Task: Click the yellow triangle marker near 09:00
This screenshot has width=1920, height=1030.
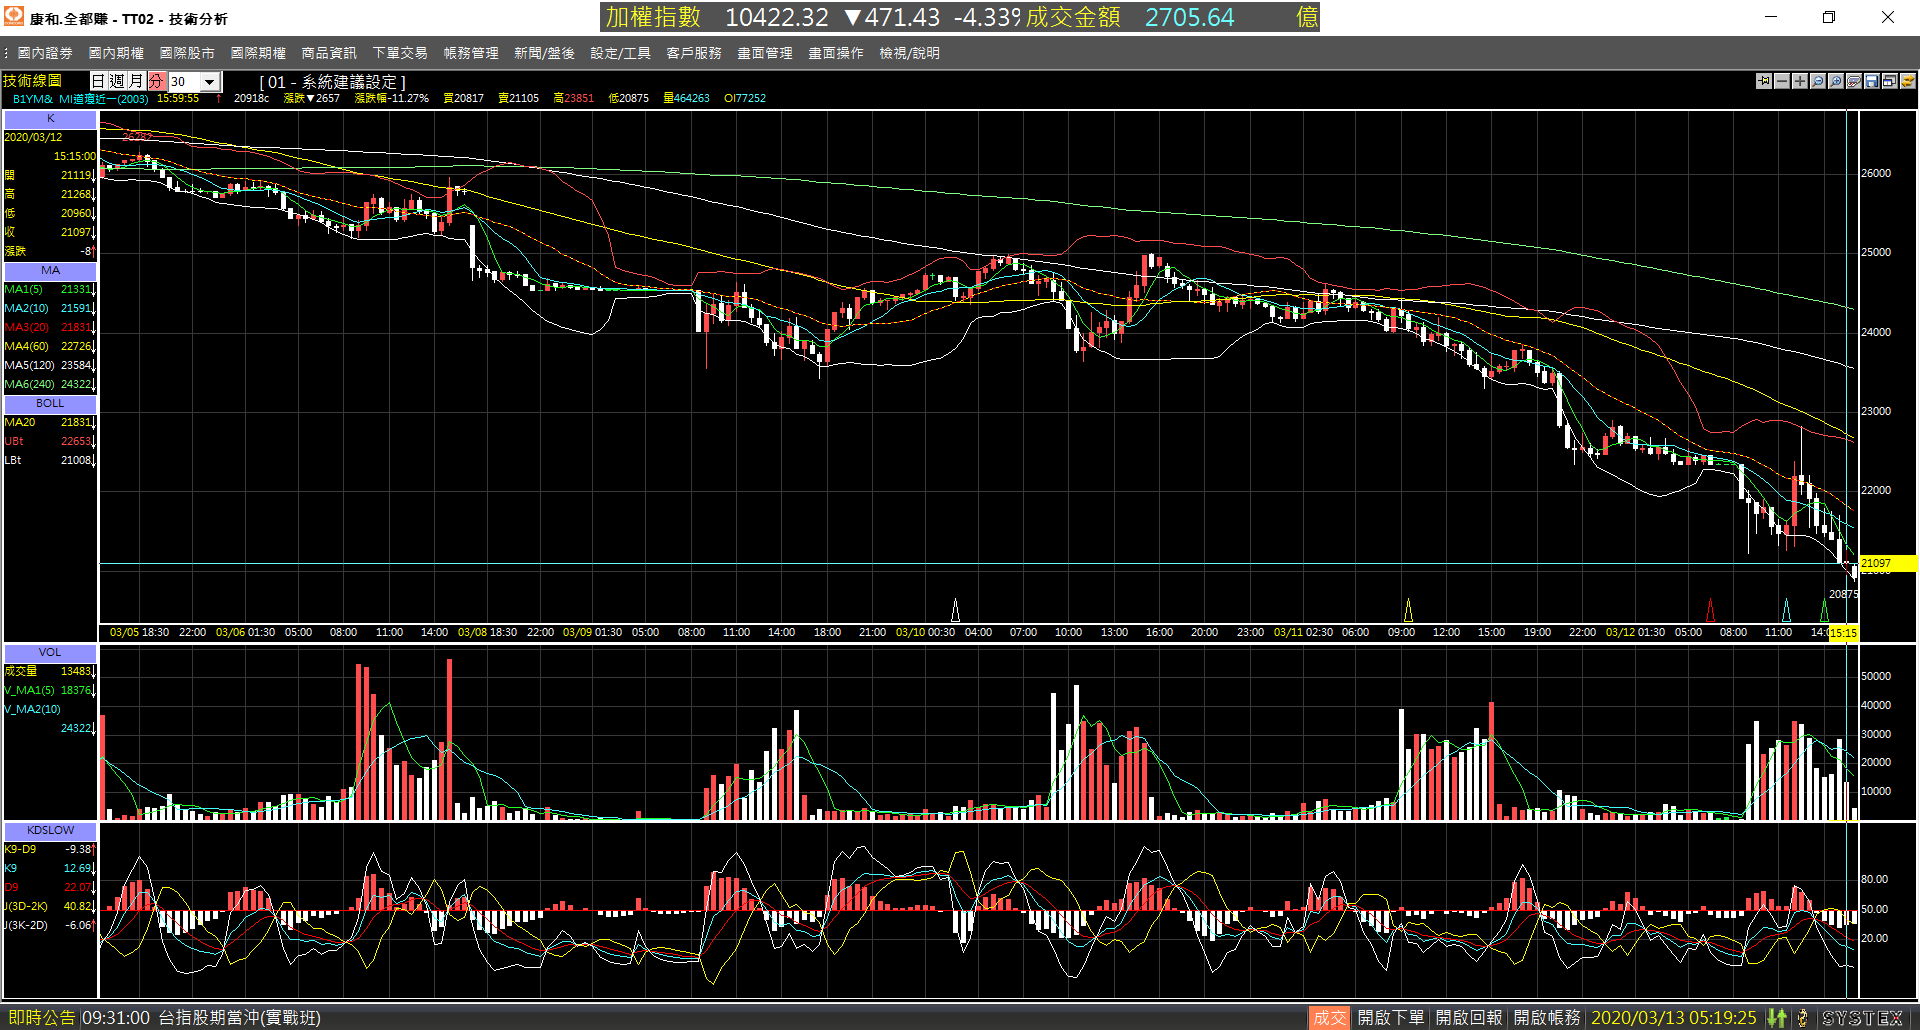Action: pos(1408,610)
